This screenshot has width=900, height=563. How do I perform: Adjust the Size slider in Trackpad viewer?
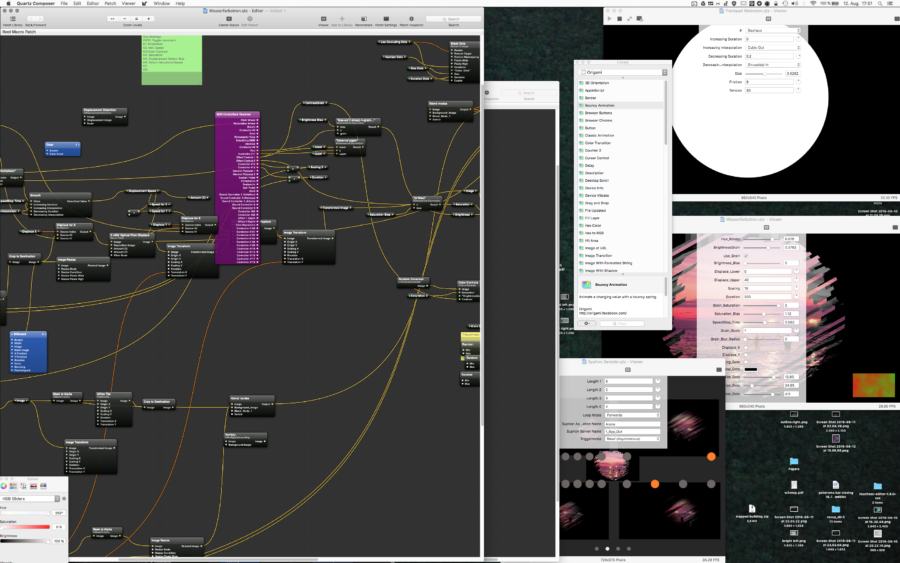(764, 73)
